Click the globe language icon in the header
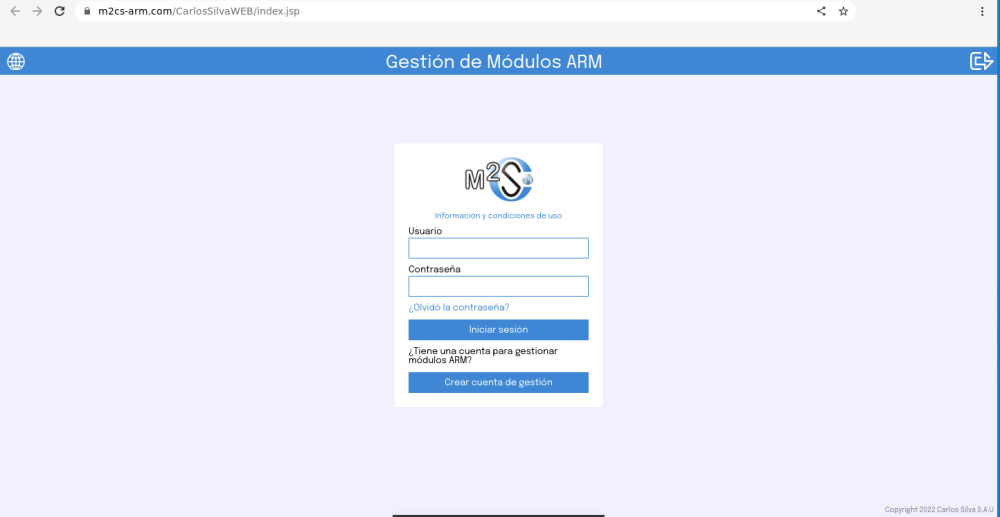1000x517 pixels. pos(16,62)
